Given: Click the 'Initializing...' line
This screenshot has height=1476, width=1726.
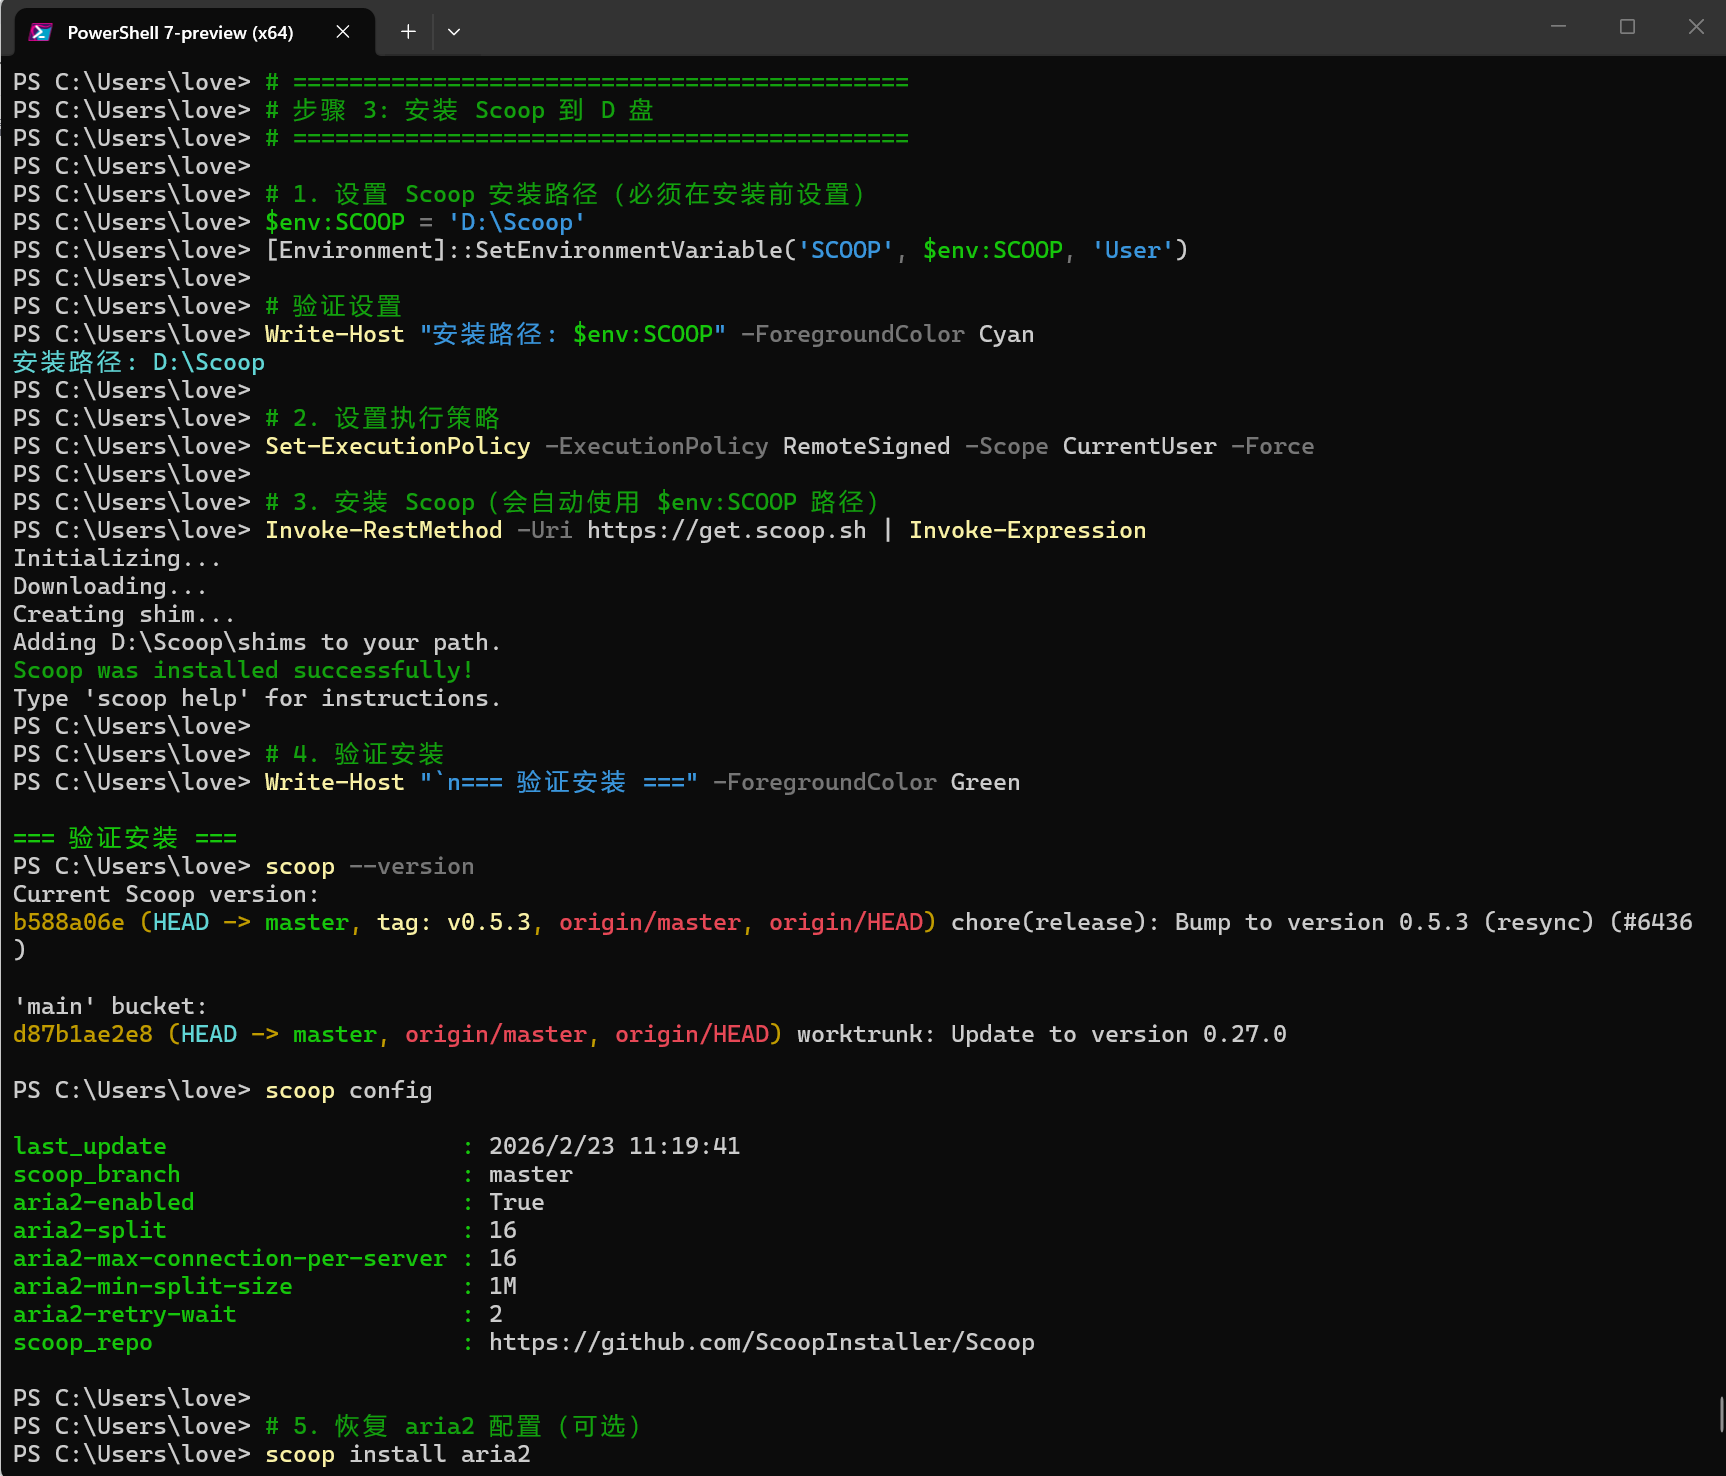Looking at the screenshot, I should (x=117, y=558).
